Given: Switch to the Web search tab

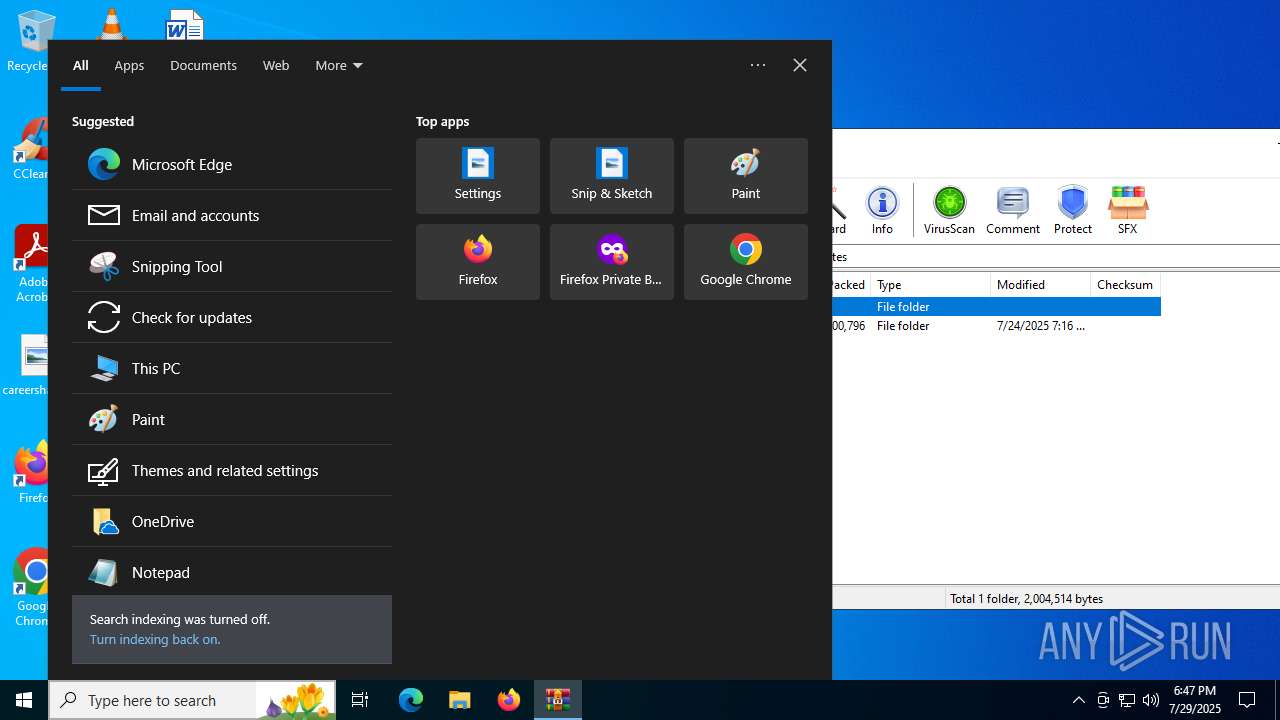Looking at the screenshot, I should (x=276, y=65).
